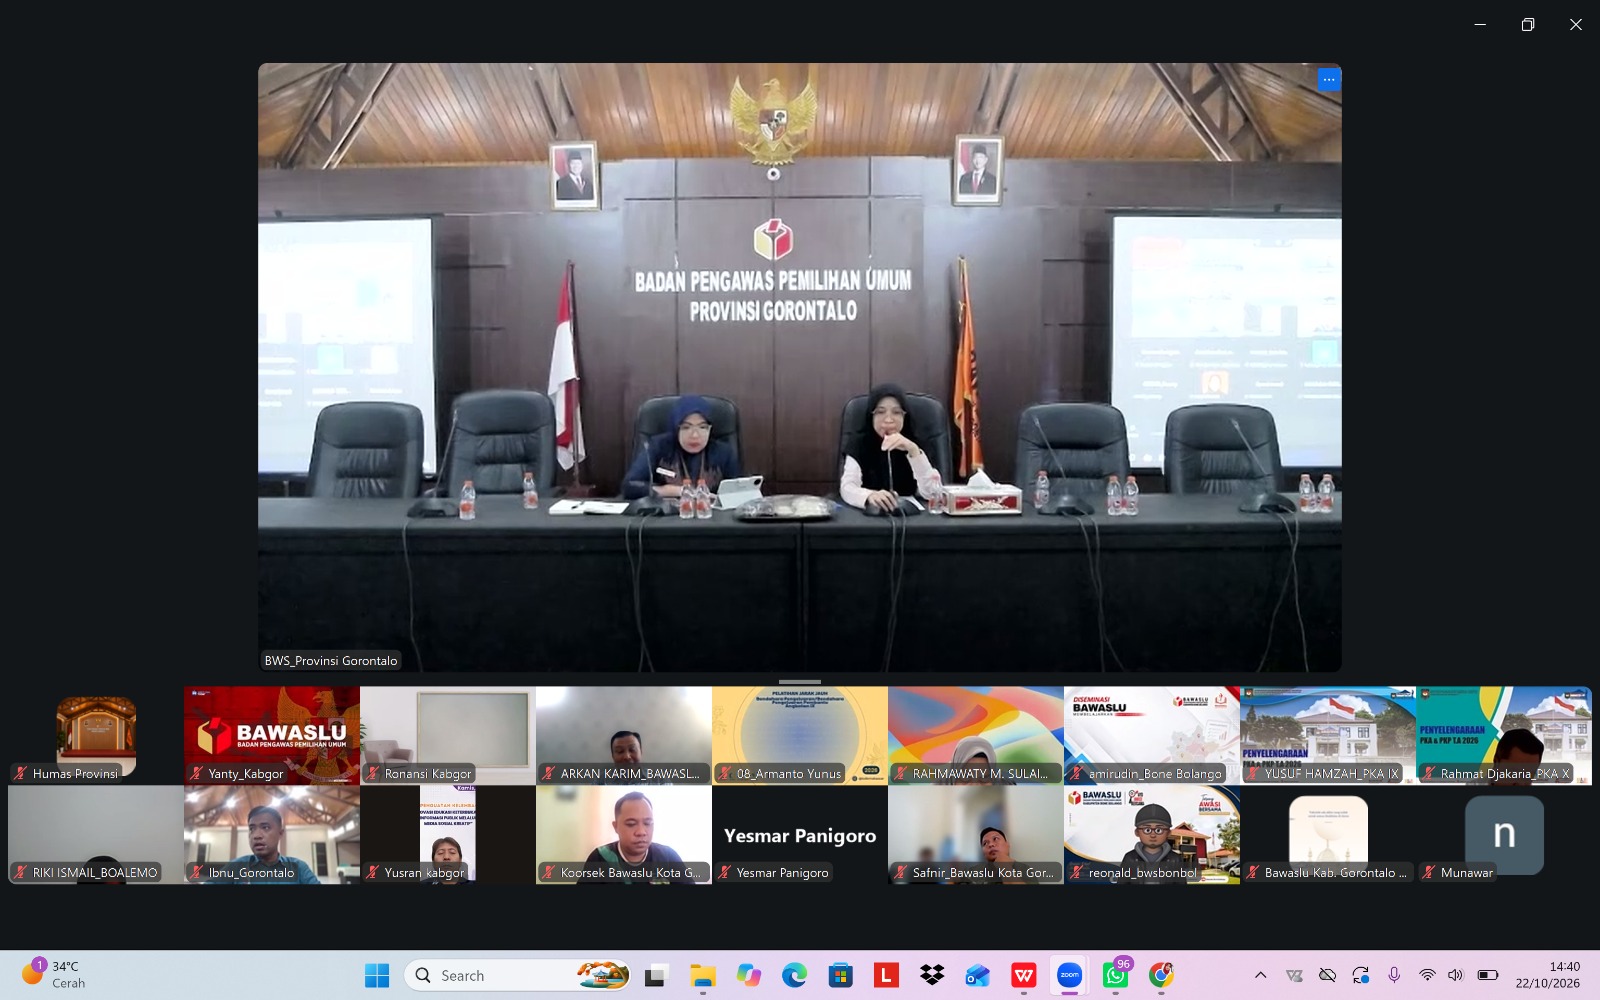This screenshot has width=1600, height=1000.
Task: Select the RIKI ISMAIL_BOALEMO participant tile
Action: [x=96, y=834]
